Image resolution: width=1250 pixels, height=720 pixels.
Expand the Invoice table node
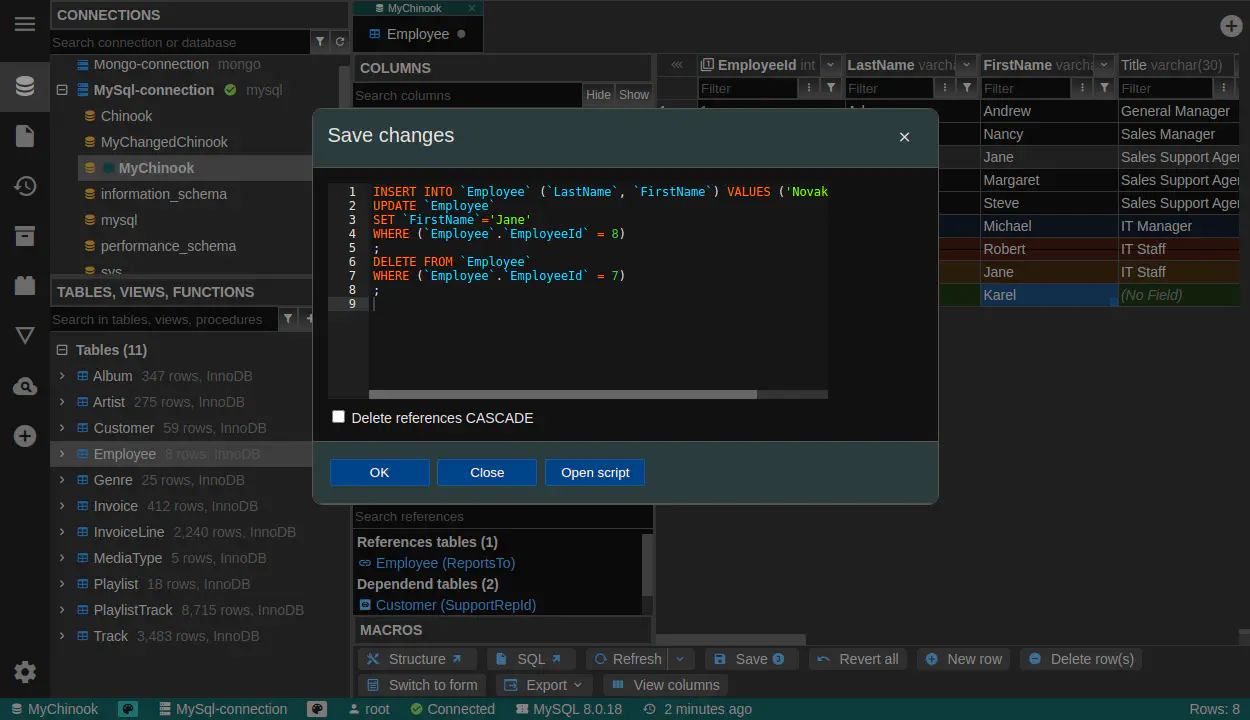(x=62, y=506)
